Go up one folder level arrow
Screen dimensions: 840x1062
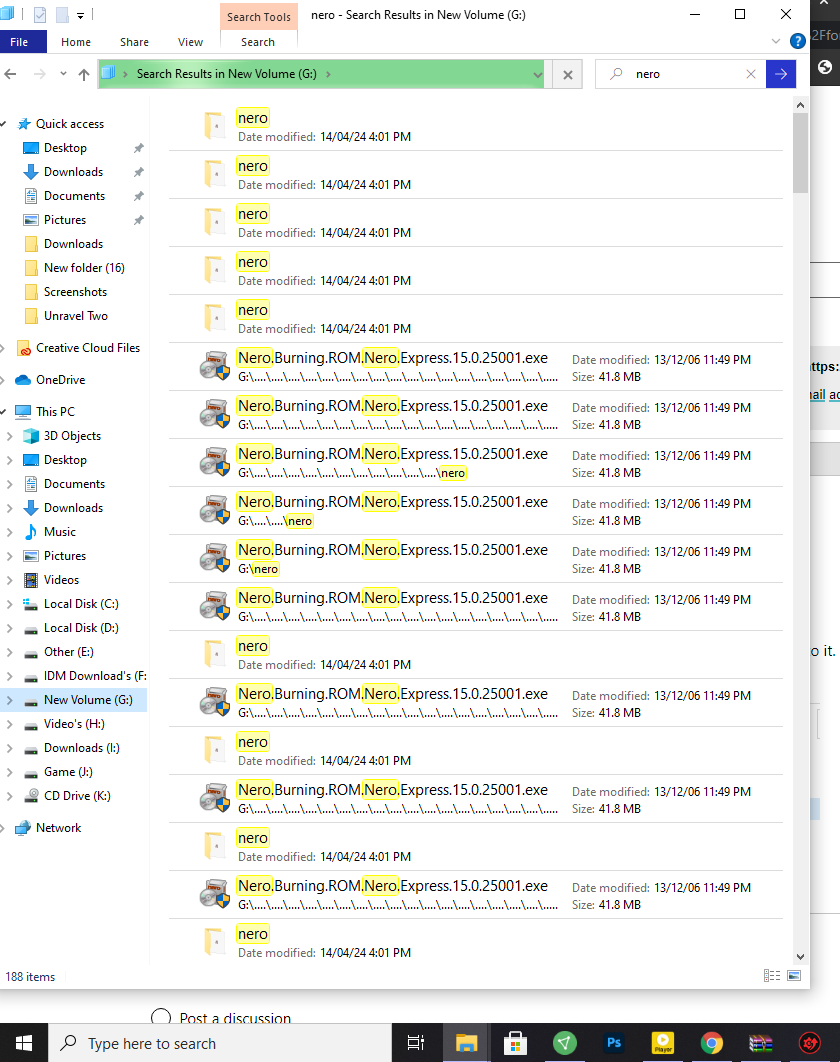tap(84, 75)
